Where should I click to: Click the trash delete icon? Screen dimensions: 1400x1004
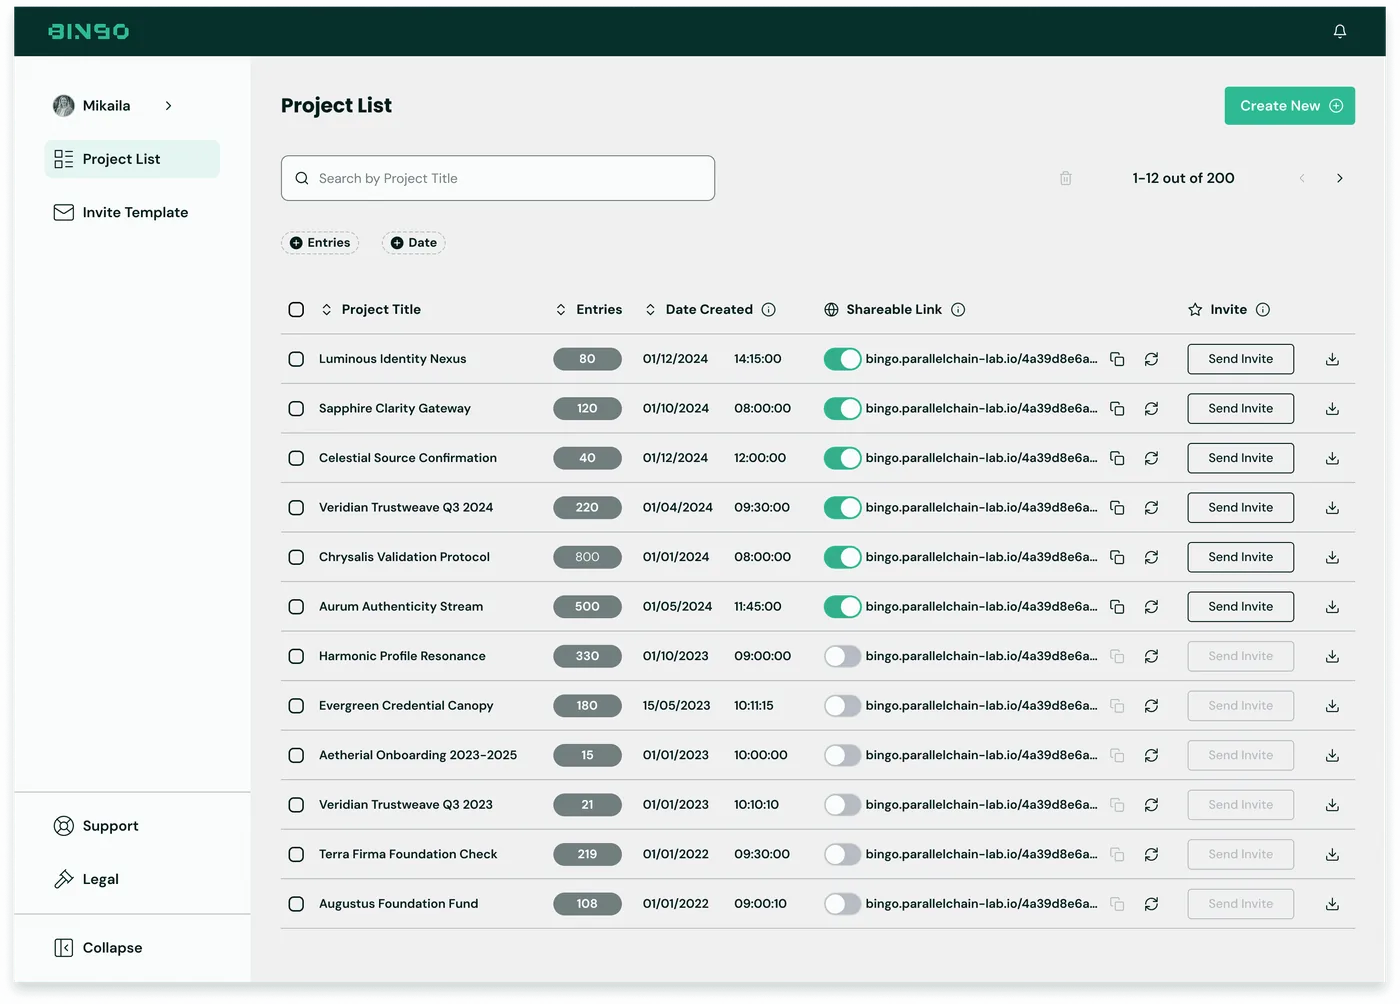tap(1066, 178)
